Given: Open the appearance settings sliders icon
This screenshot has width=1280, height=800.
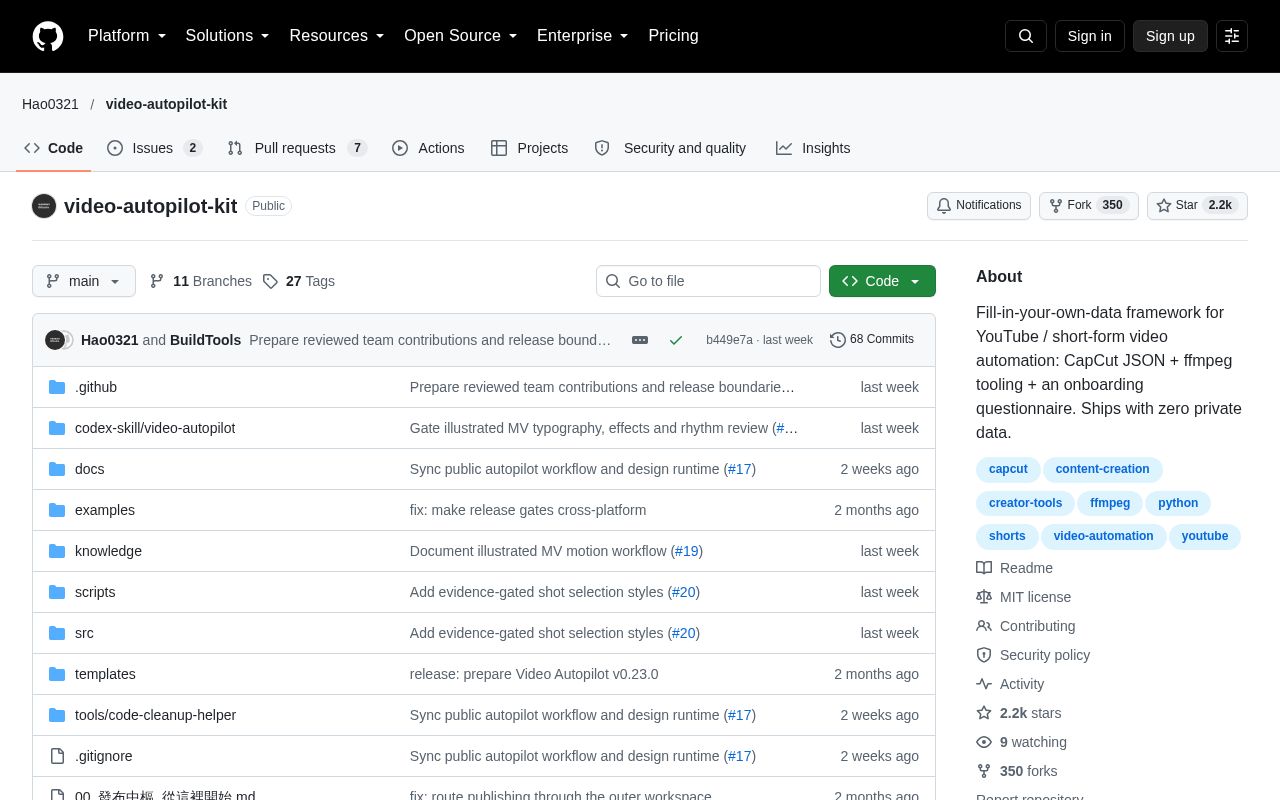Looking at the screenshot, I should (1232, 36).
